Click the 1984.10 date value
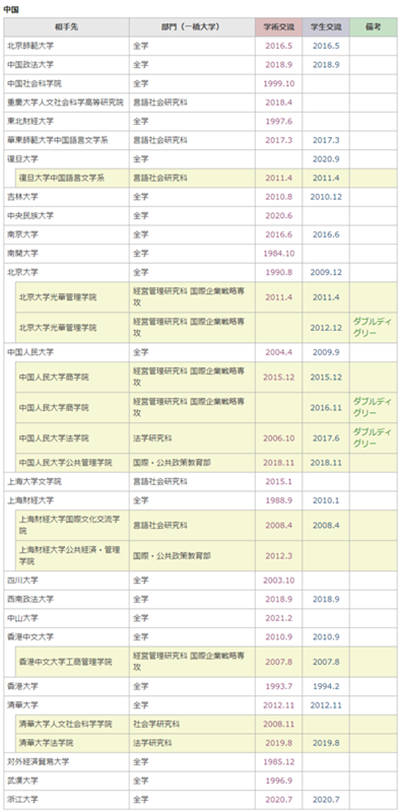This screenshot has width=400, height=812. pos(278,253)
